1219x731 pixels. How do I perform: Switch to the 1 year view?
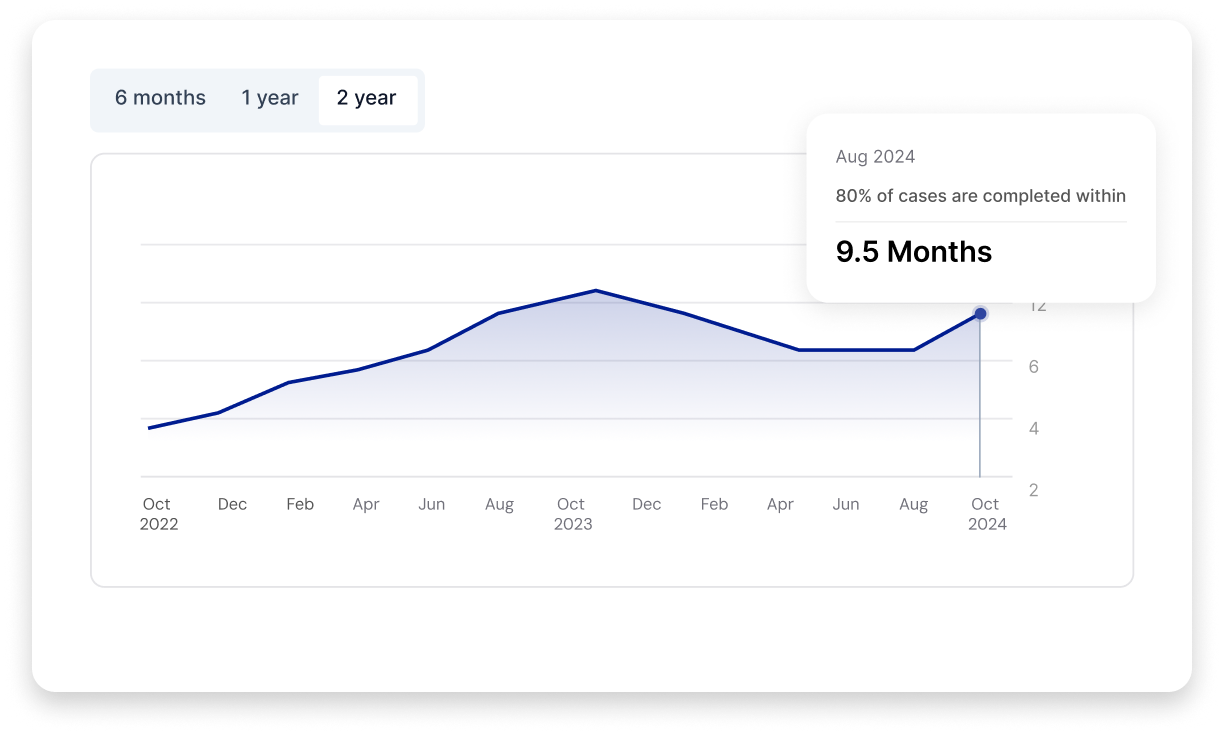[x=268, y=98]
